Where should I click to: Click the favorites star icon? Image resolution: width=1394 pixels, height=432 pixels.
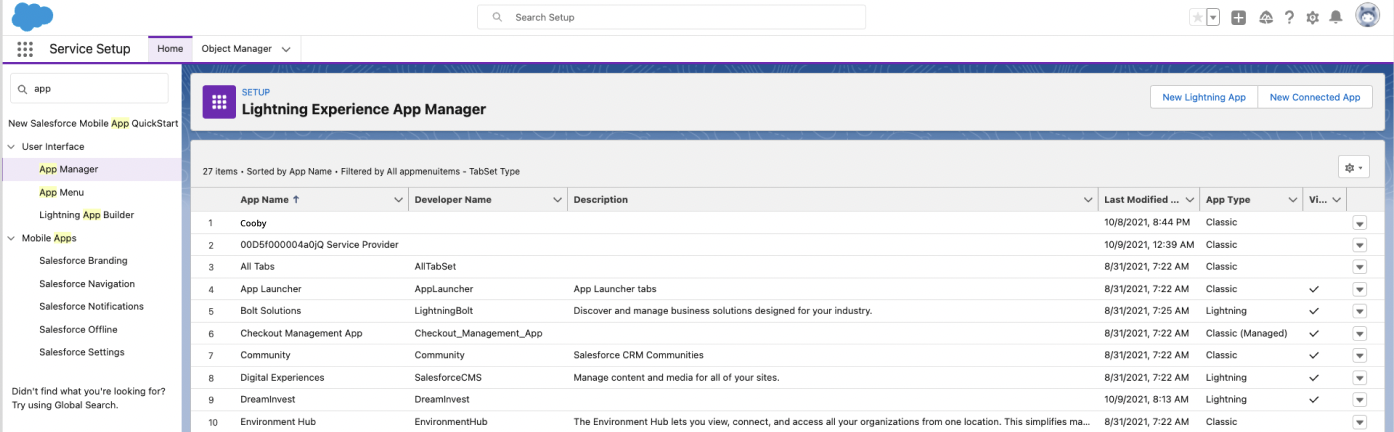pyautogui.click(x=1197, y=17)
